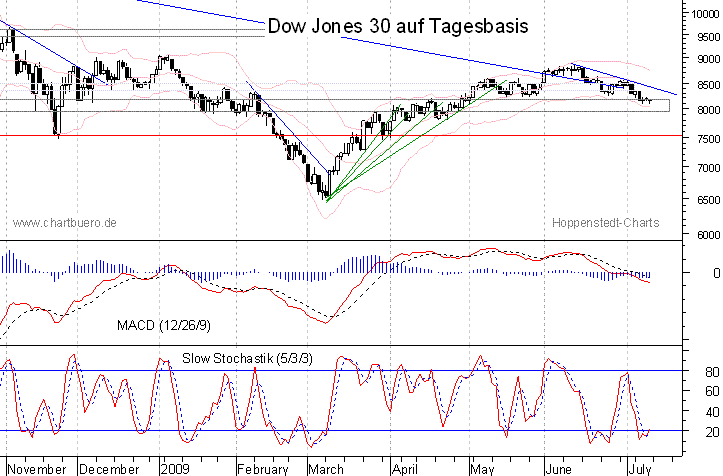723x476 pixels.
Task: Click the 'www.chartbuero.de' text
Action: click(65, 223)
